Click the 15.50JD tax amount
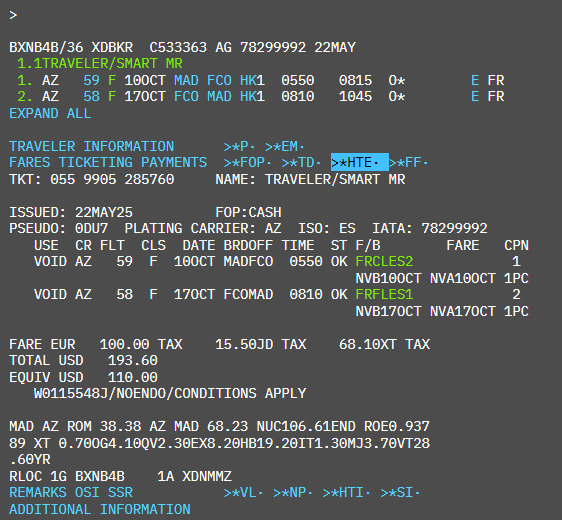 [x=244, y=344]
